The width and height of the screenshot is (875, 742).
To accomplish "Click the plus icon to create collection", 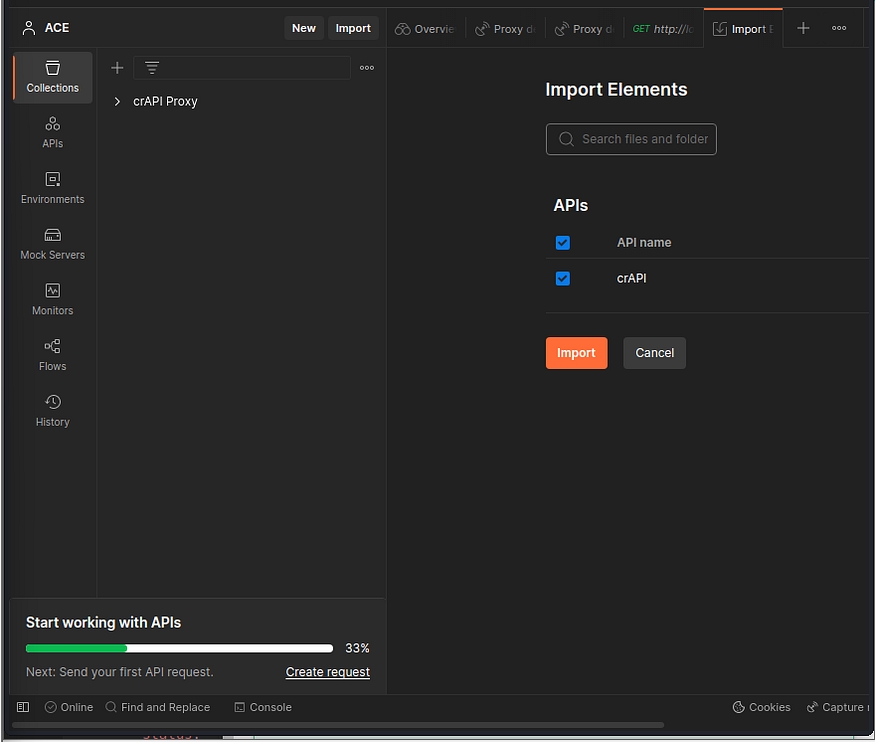I will (x=117, y=68).
